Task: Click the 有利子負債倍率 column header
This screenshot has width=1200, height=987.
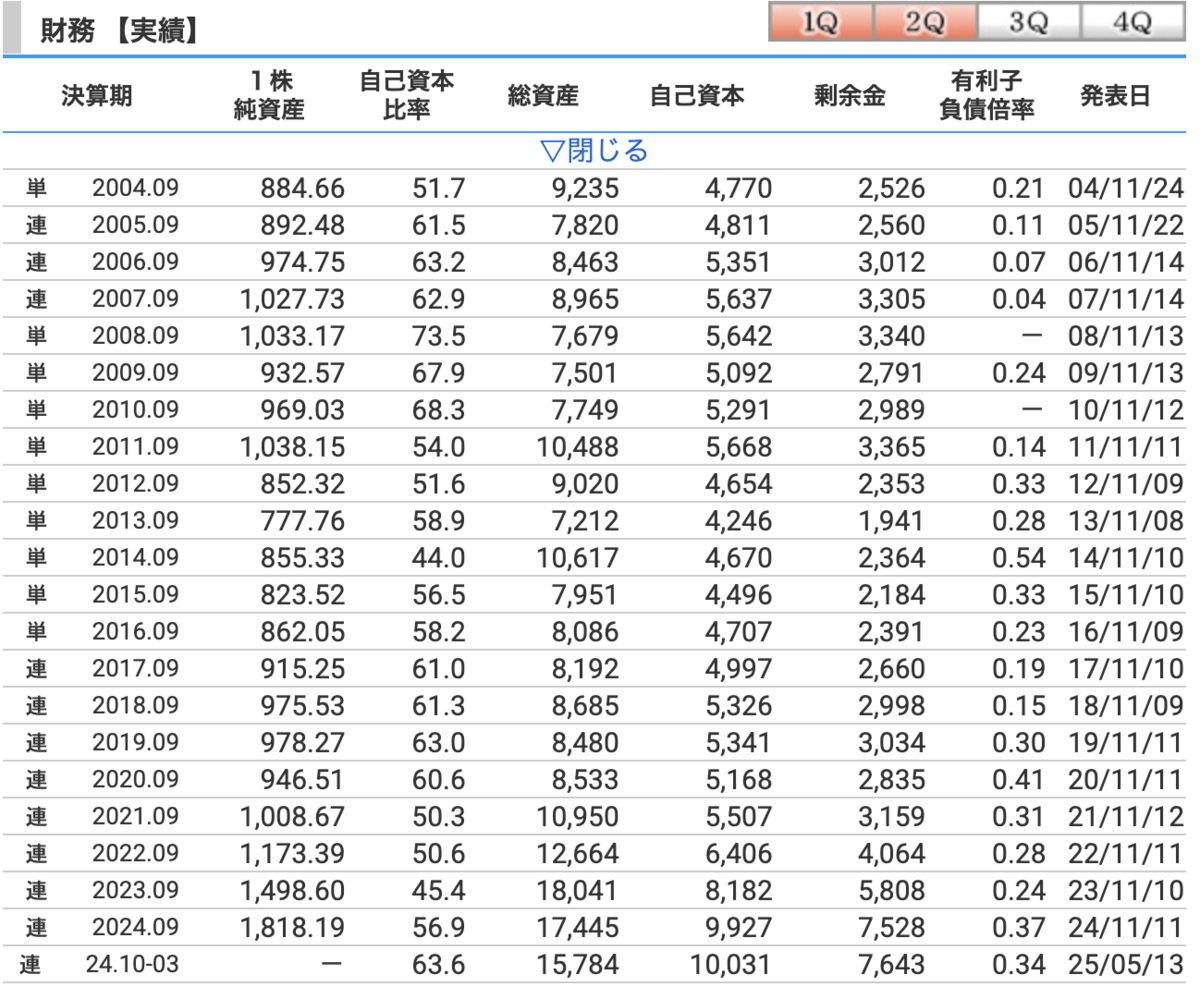Action: coord(987,96)
